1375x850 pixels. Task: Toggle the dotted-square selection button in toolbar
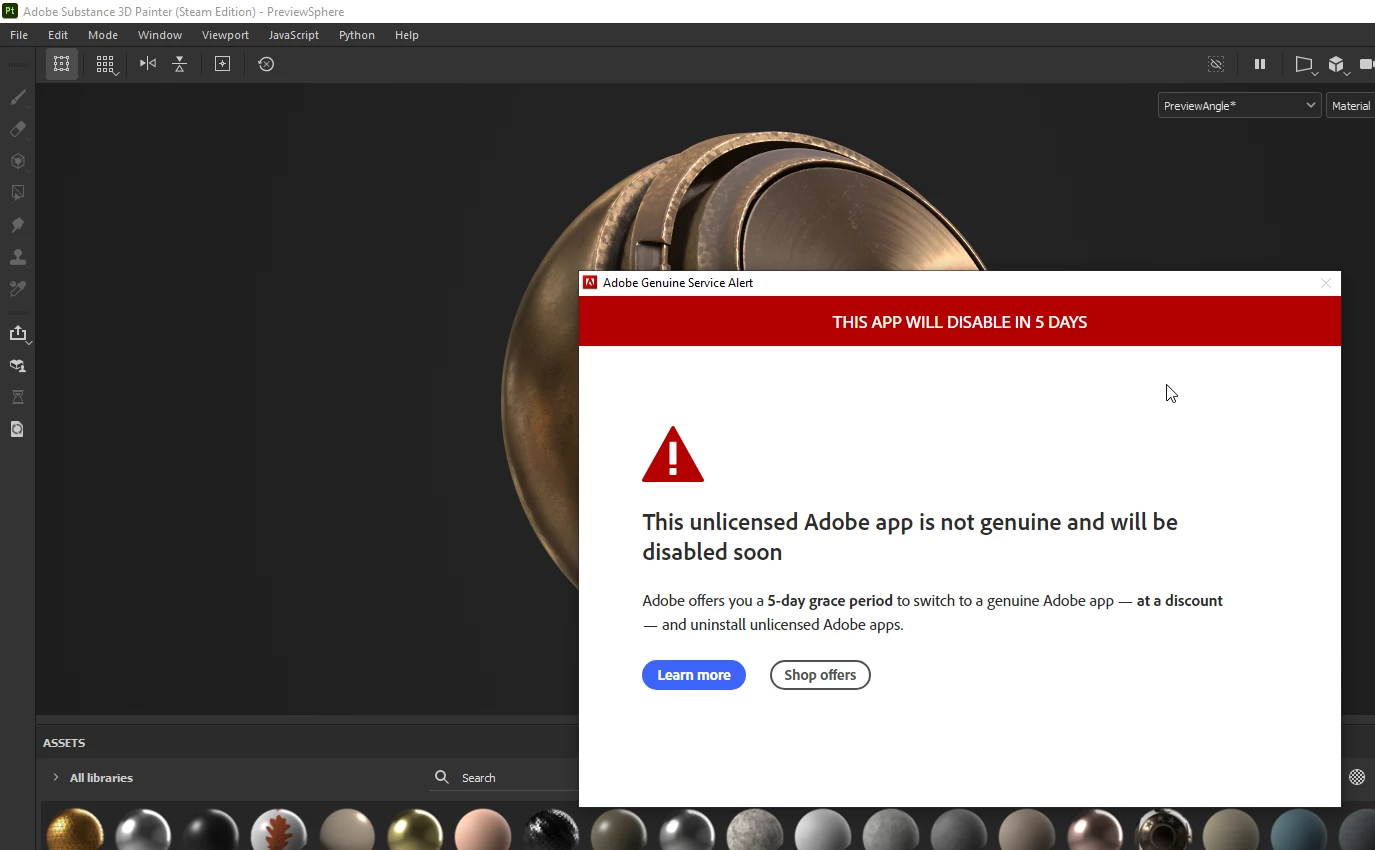point(62,64)
